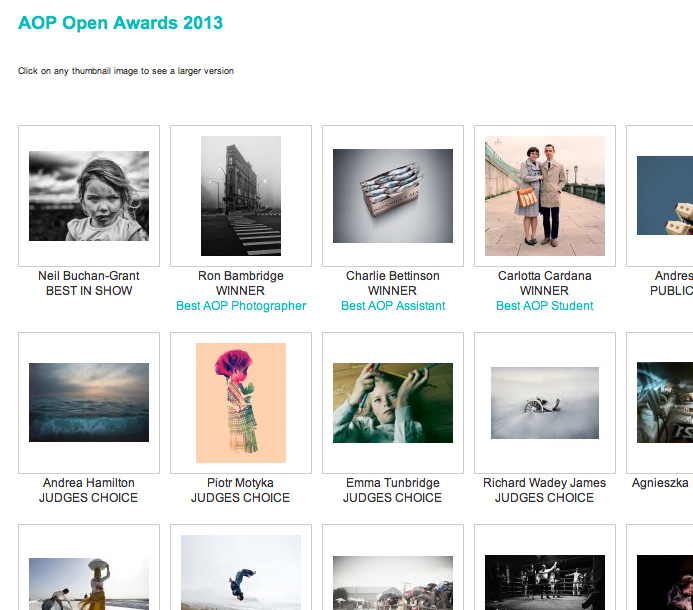This screenshot has width=693, height=610.
Task: Click JUDGES CHOICE under Emma Tunbridge
Action: pyautogui.click(x=392, y=498)
